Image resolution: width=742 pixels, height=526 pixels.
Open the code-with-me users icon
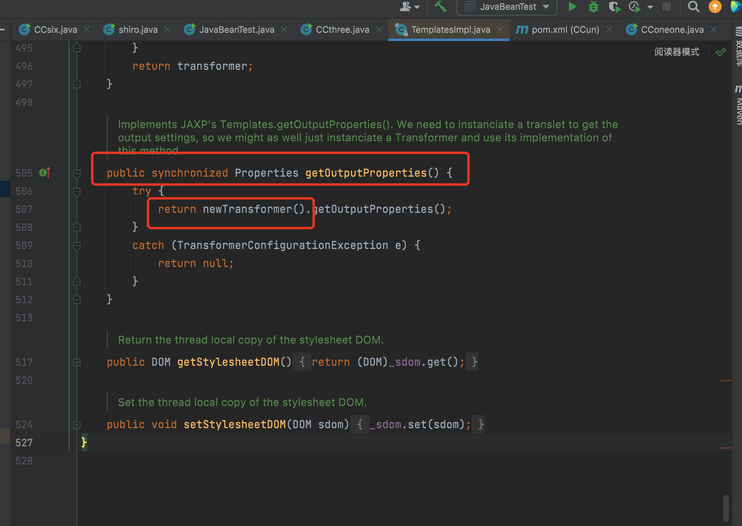click(409, 7)
